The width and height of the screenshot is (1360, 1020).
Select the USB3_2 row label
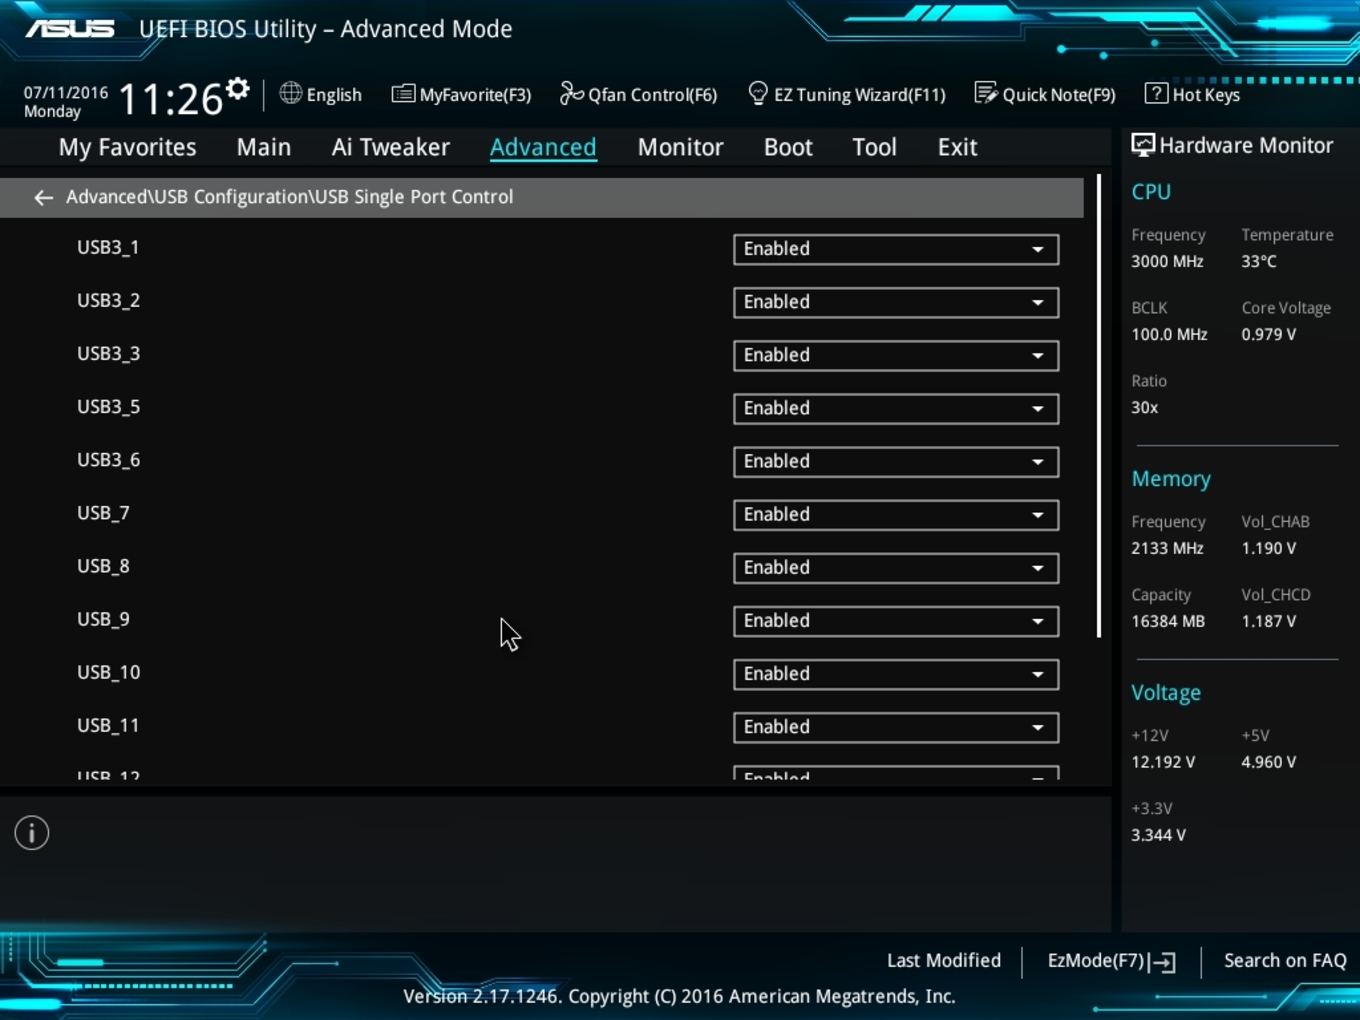point(108,300)
